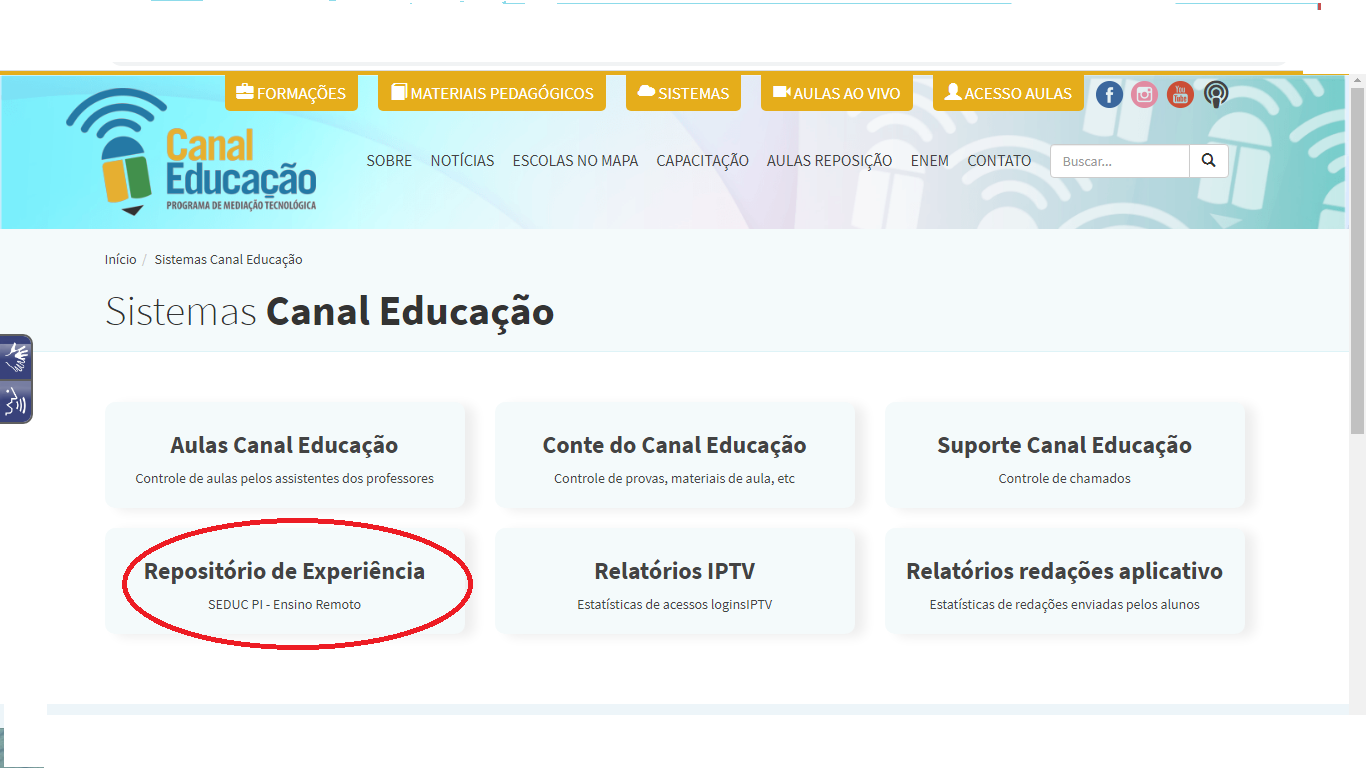
Task: Click the Canal Educação logo
Action: pyautogui.click(x=192, y=153)
